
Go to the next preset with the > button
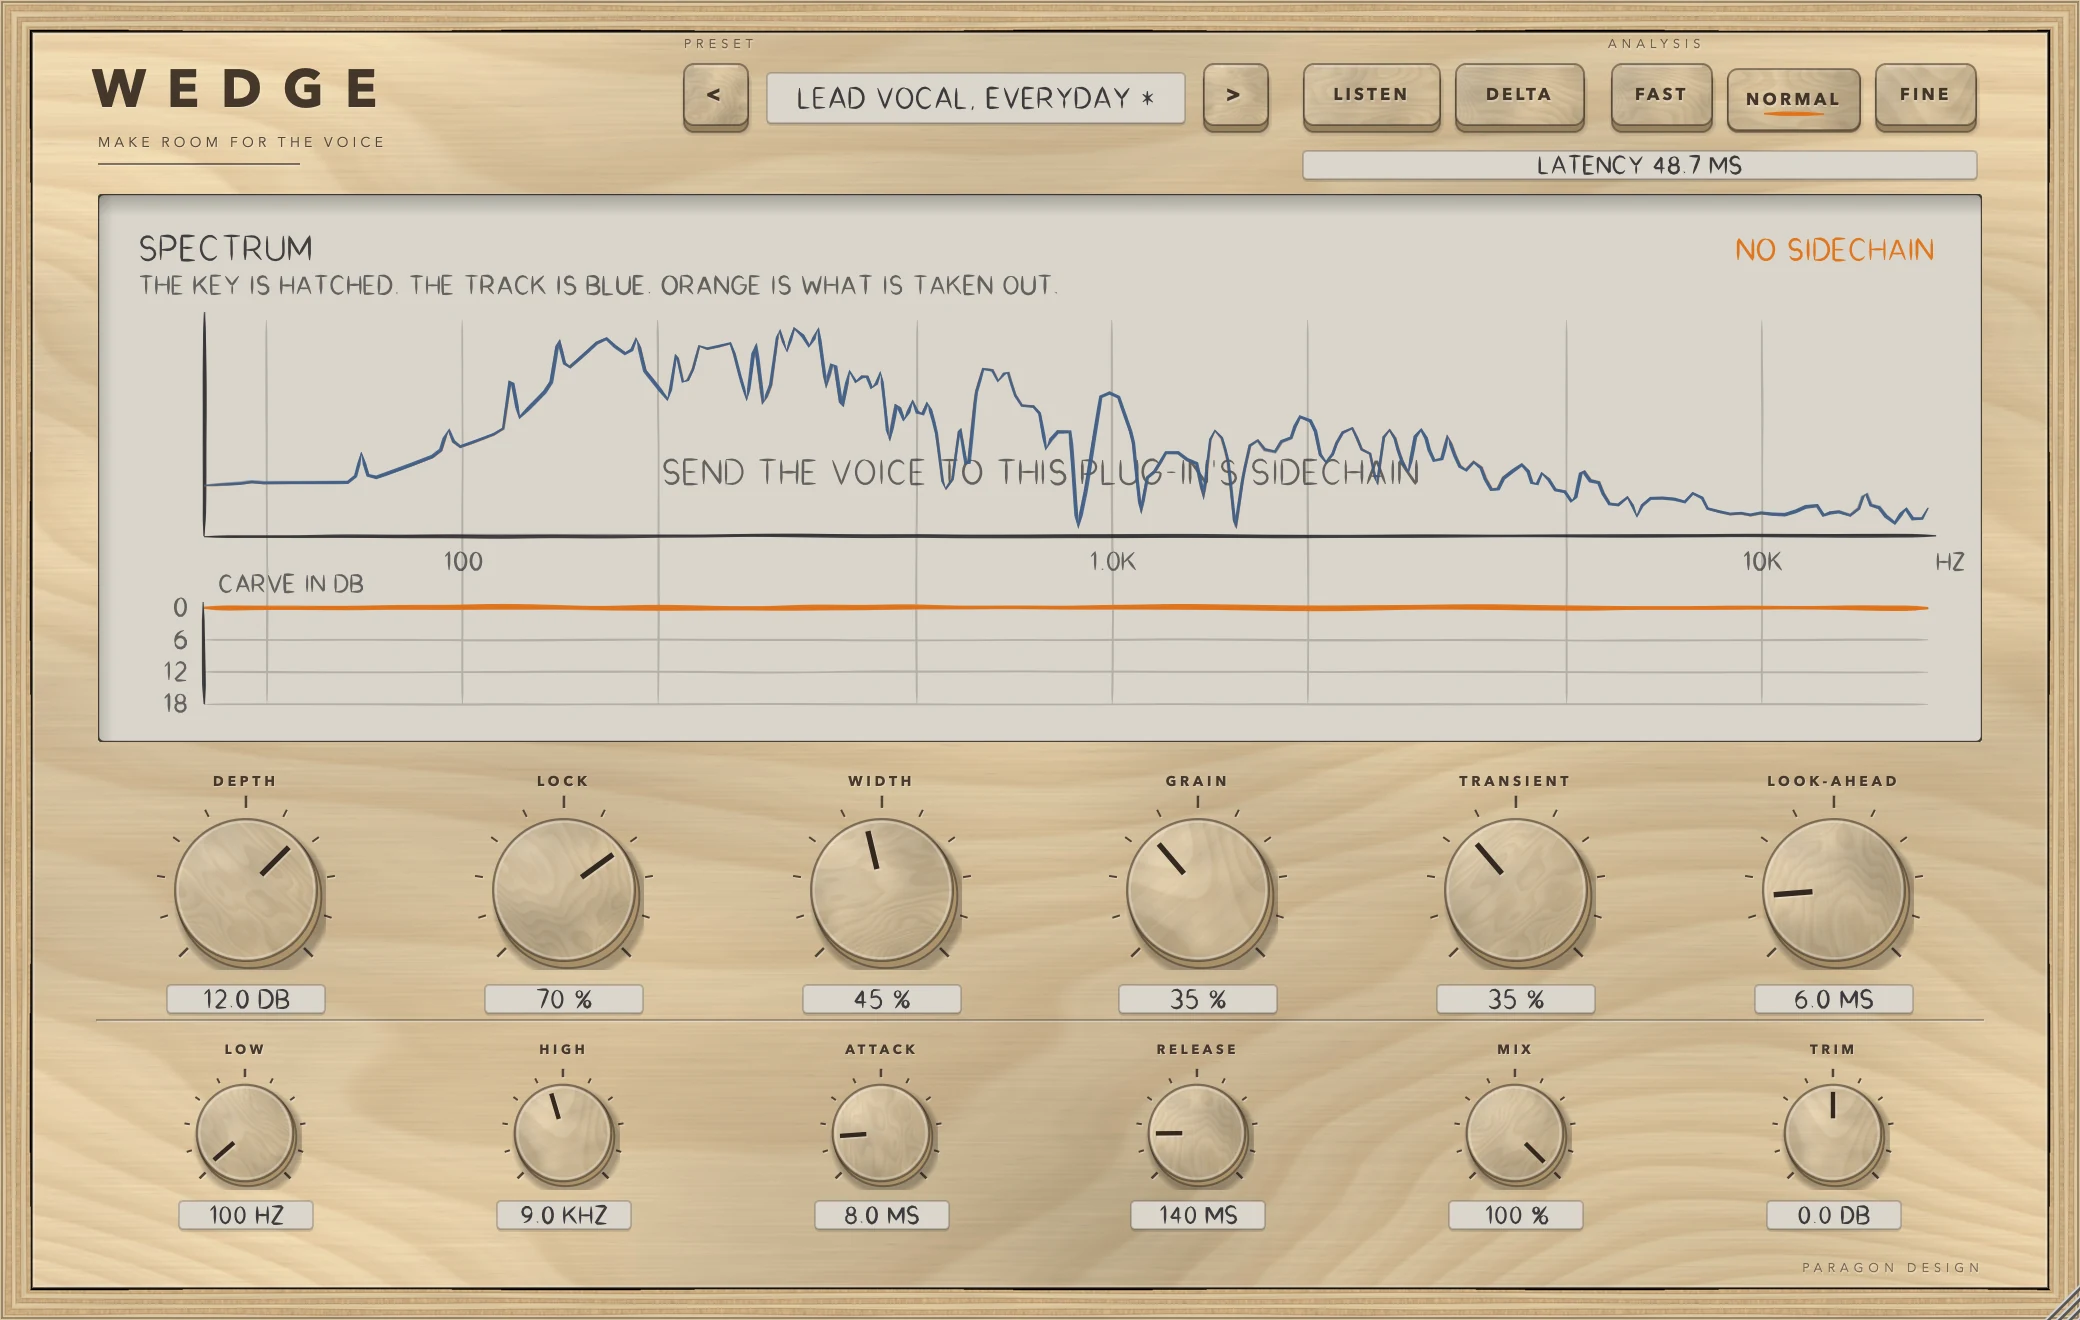1235,96
